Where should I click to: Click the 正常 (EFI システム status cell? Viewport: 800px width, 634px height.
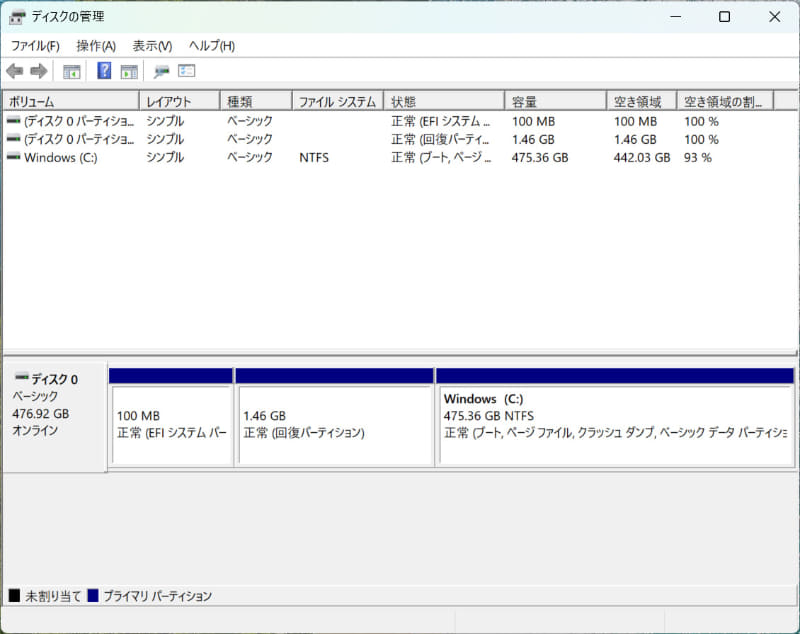(440, 121)
